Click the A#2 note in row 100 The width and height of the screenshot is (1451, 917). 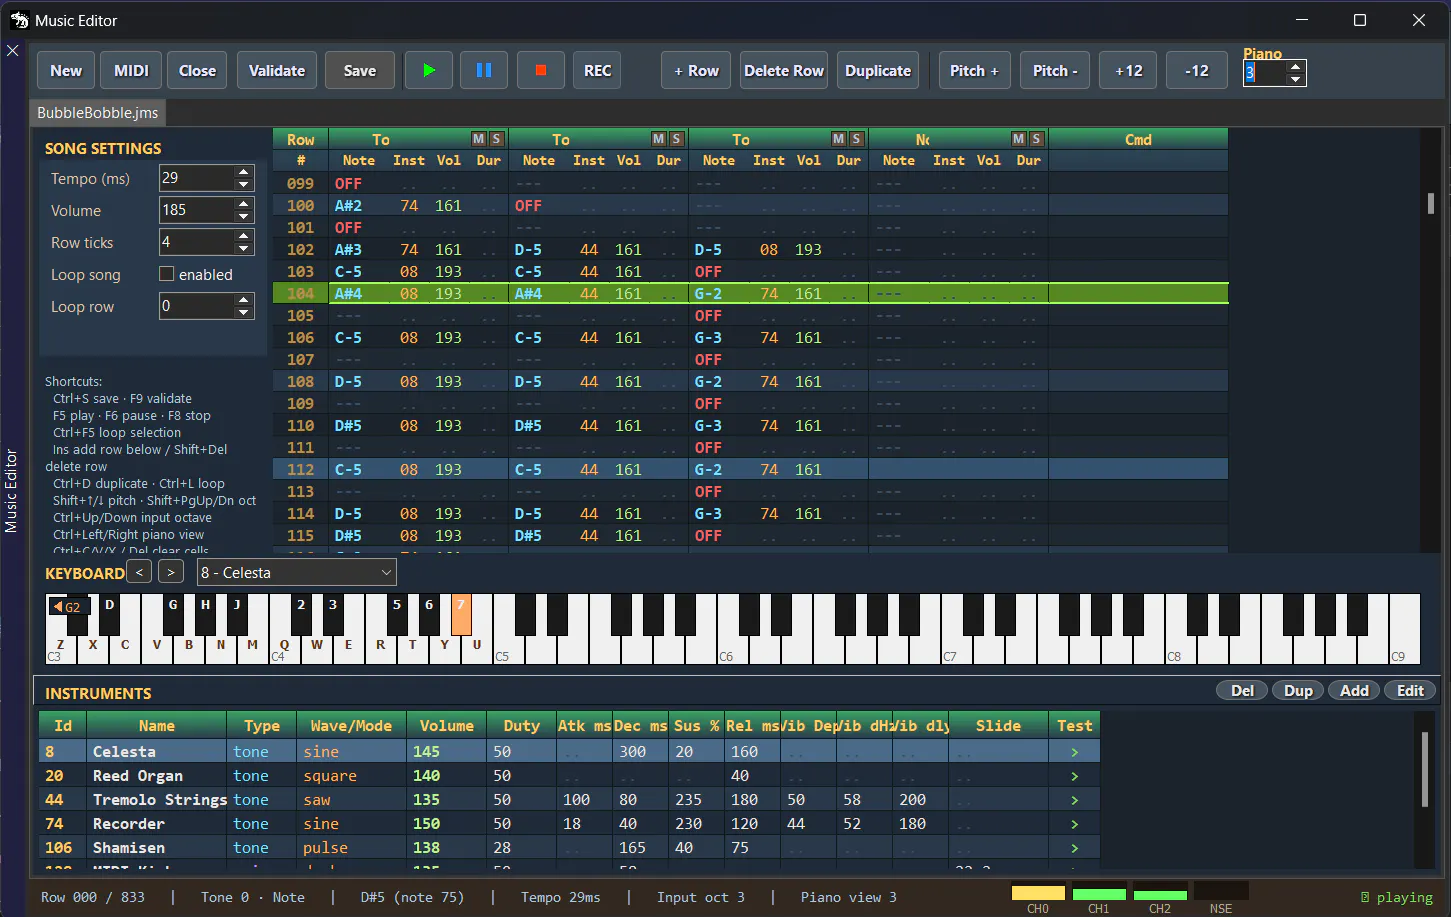pyautogui.click(x=348, y=205)
